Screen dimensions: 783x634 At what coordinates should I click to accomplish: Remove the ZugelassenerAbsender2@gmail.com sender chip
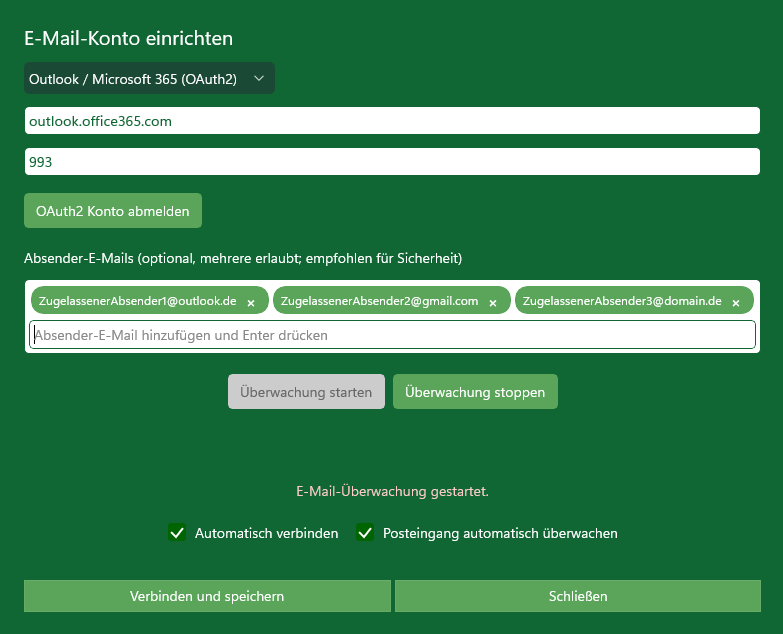[x=494, y=302]
